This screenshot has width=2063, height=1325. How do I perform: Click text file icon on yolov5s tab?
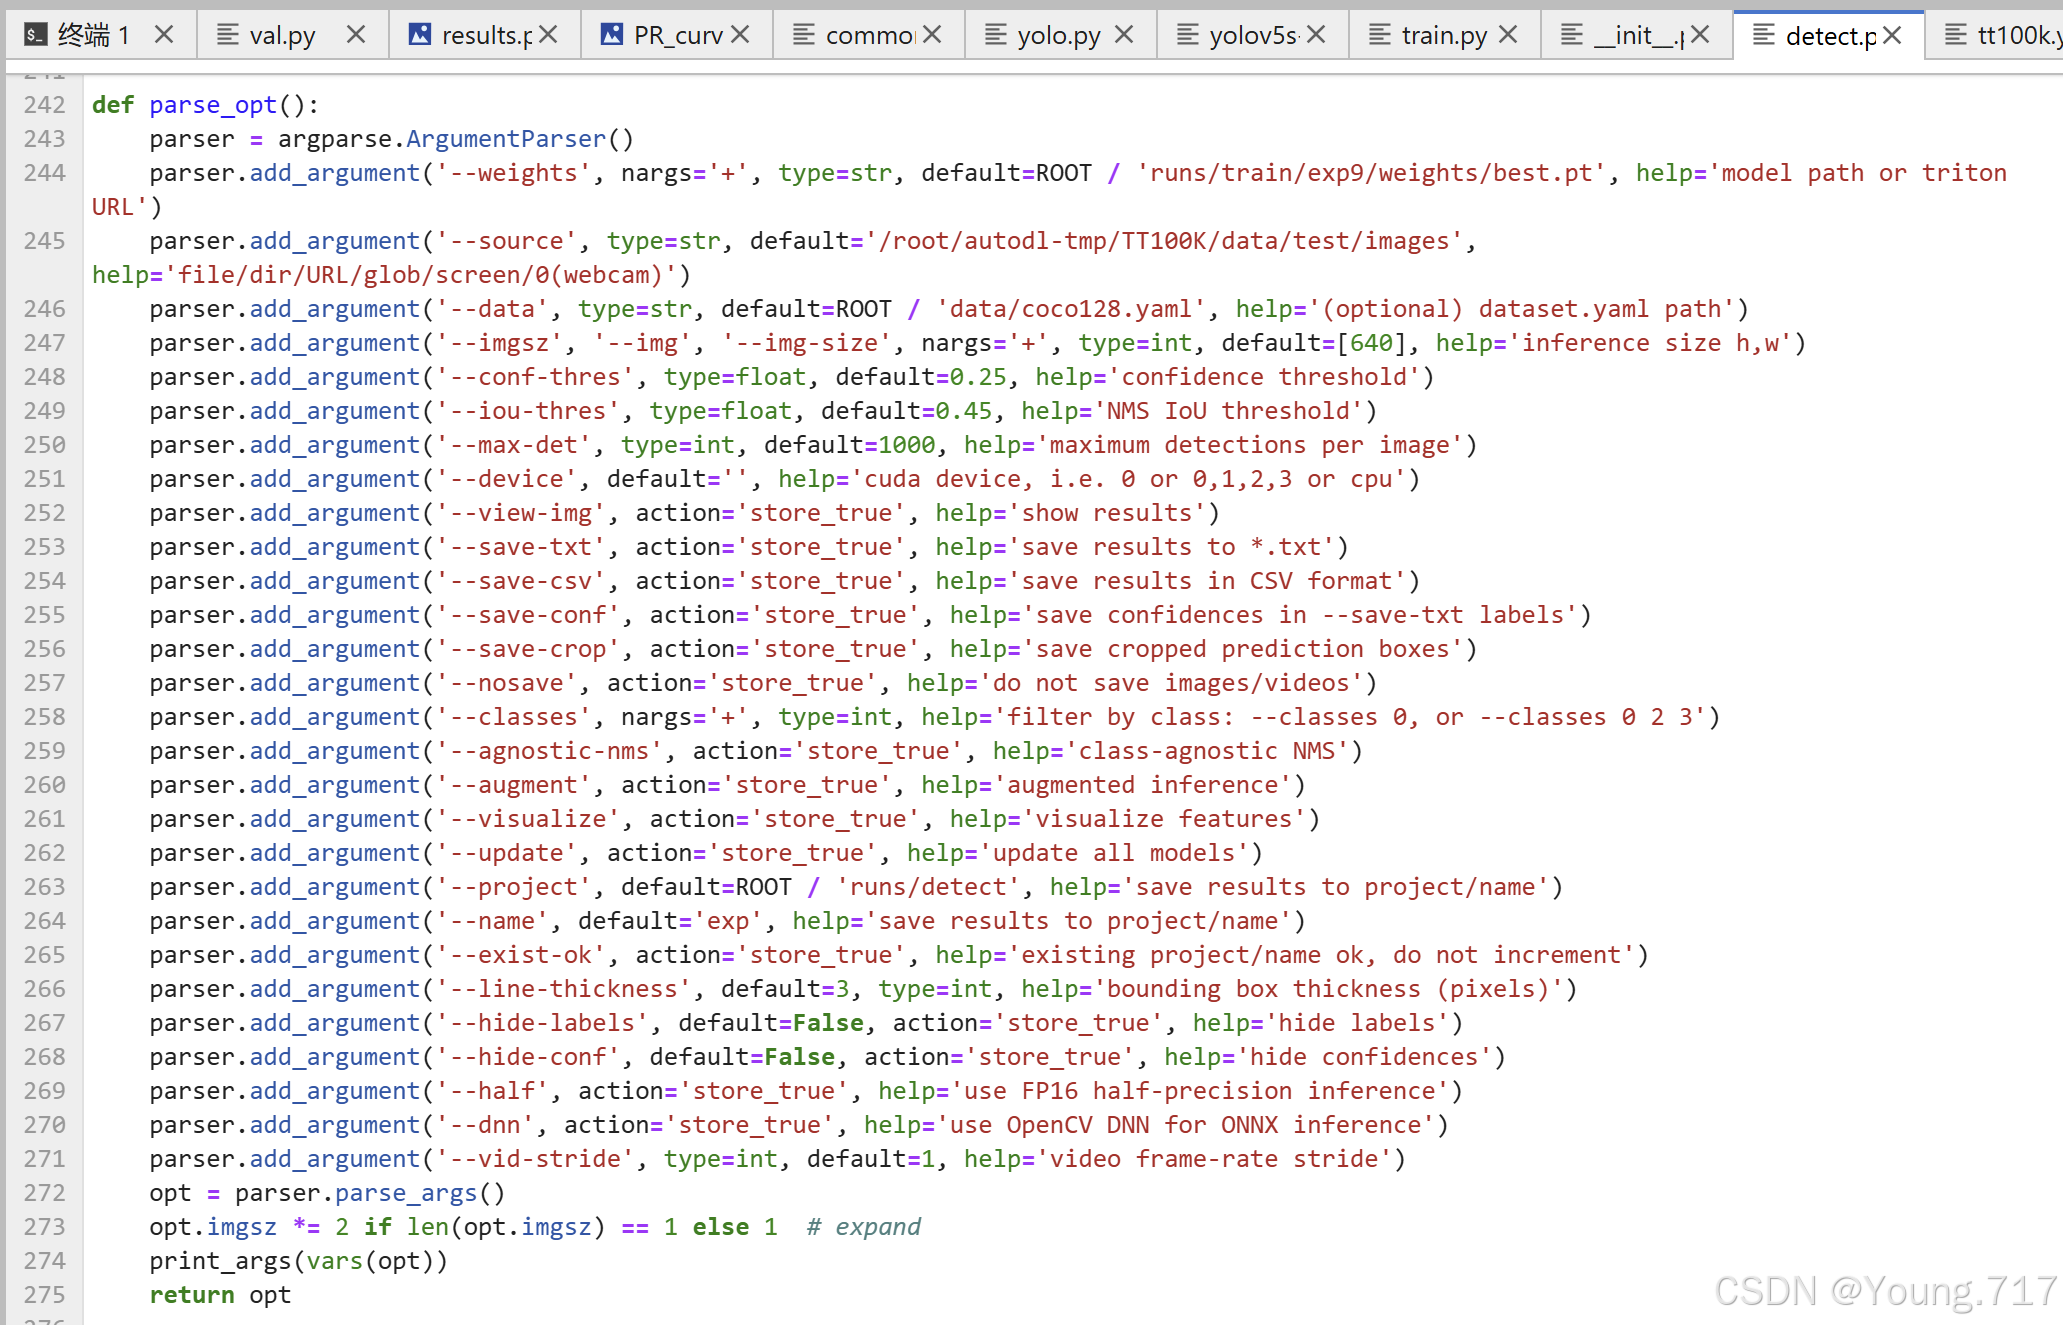[x=1187, y=35]
